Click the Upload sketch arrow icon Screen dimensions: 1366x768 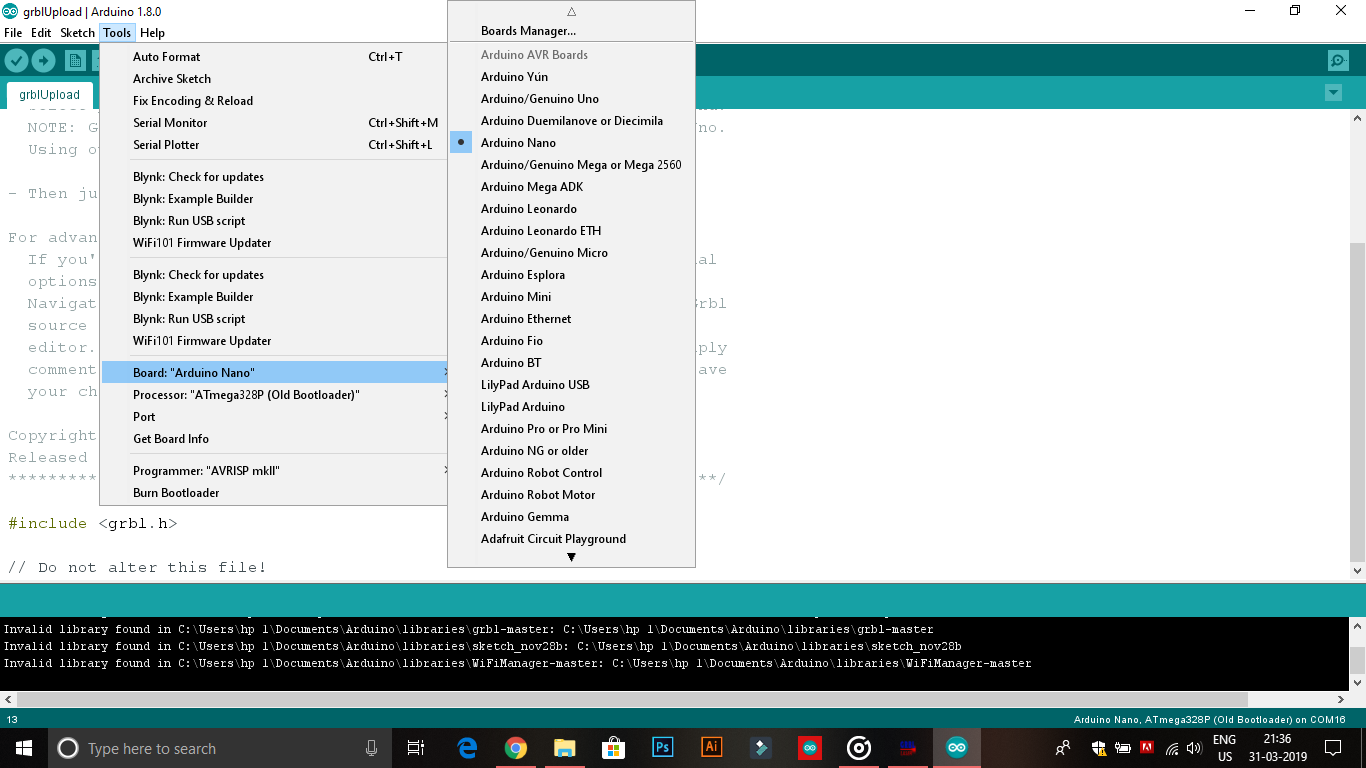42,60
